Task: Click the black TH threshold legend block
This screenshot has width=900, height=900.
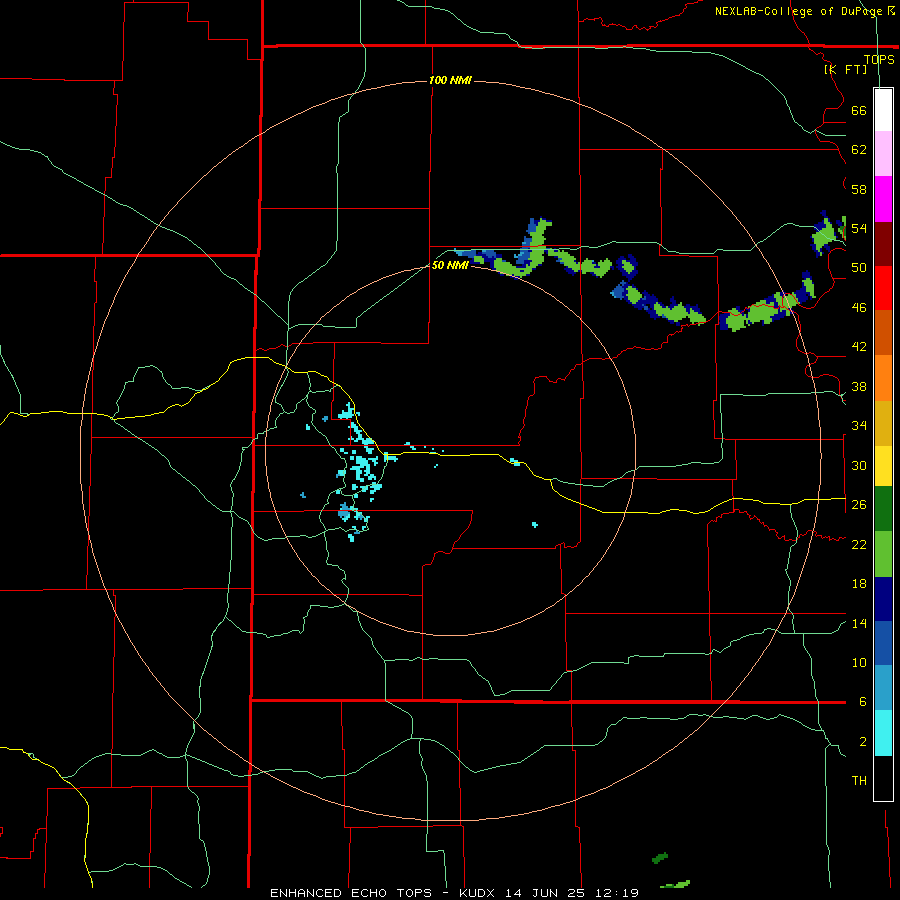Action: point(883,778)
